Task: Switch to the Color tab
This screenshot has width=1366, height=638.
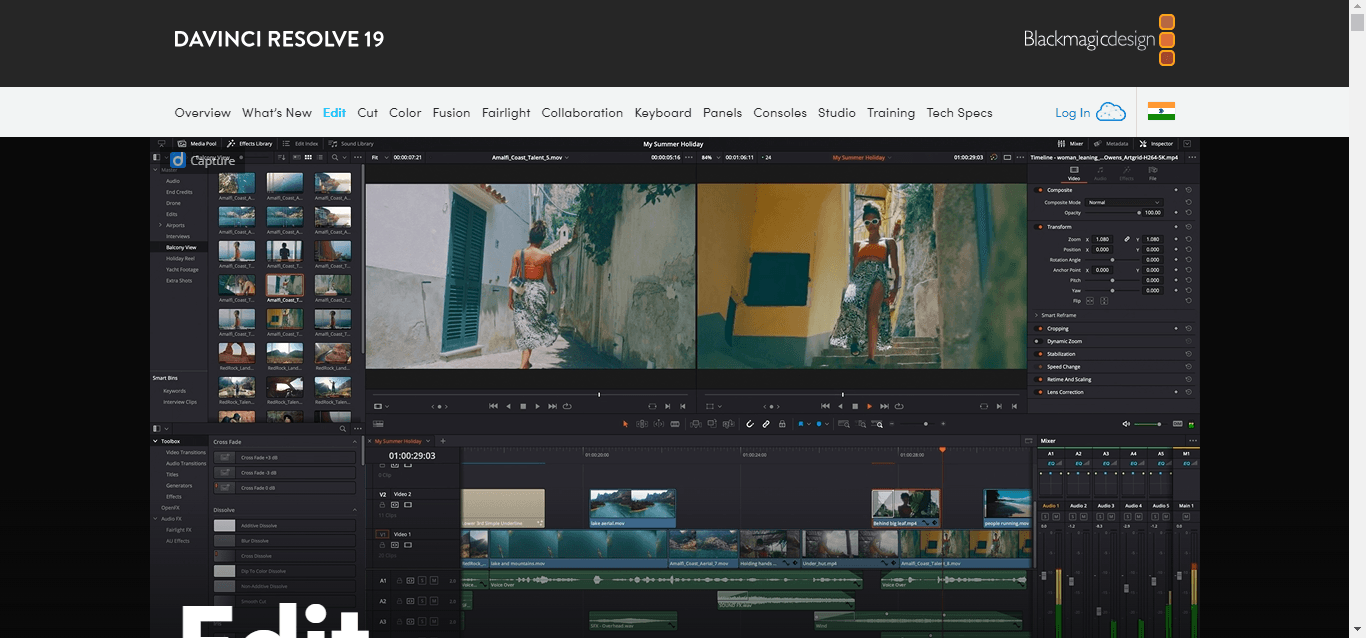Action: click(405, 113)
